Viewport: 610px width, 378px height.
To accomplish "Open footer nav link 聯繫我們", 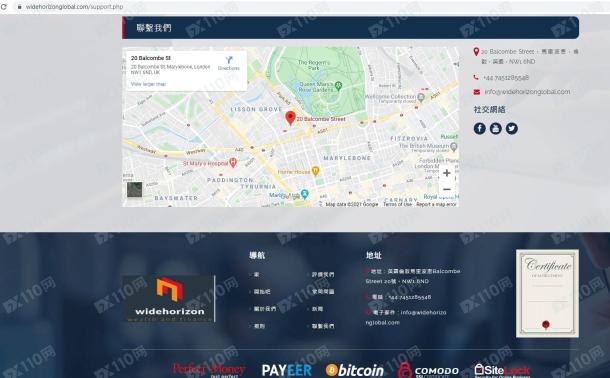I will (323, 326).
